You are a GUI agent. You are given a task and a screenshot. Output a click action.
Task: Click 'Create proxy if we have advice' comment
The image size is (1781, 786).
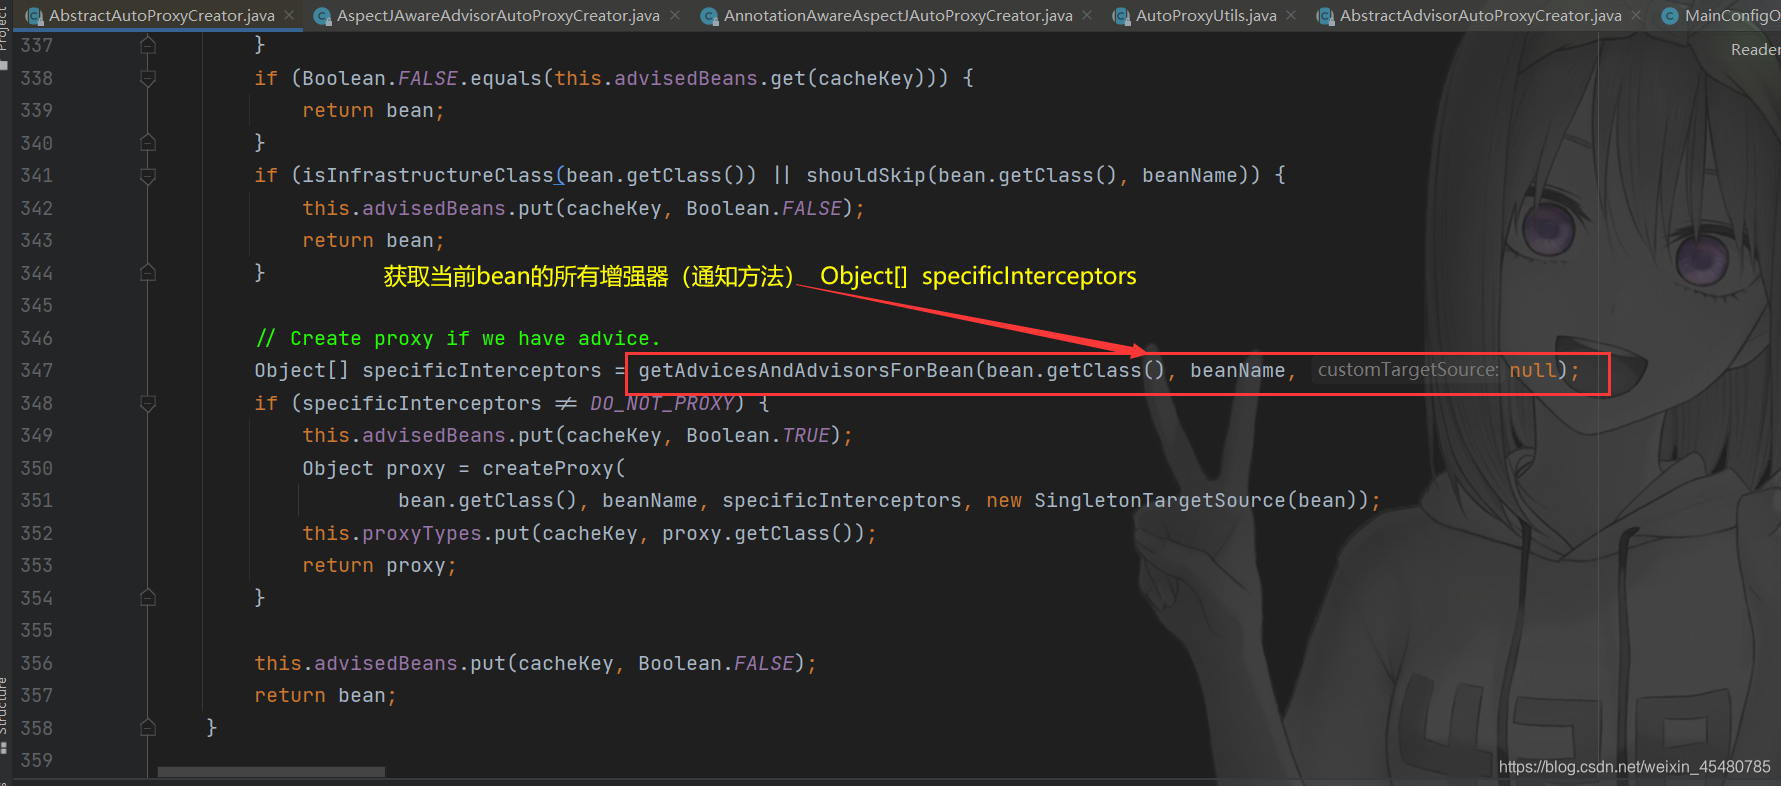(458, 338)
